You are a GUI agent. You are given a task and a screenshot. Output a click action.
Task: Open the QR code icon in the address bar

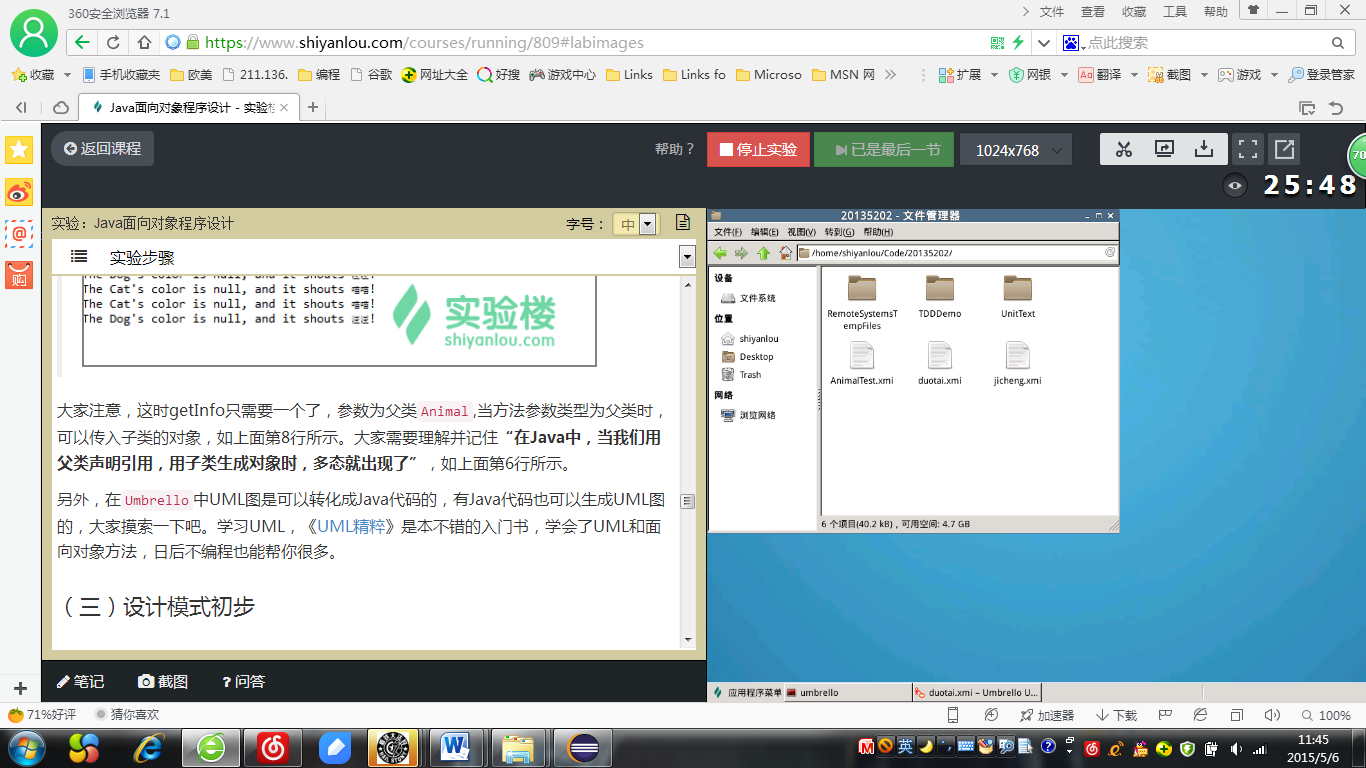[x=997, y=43]
